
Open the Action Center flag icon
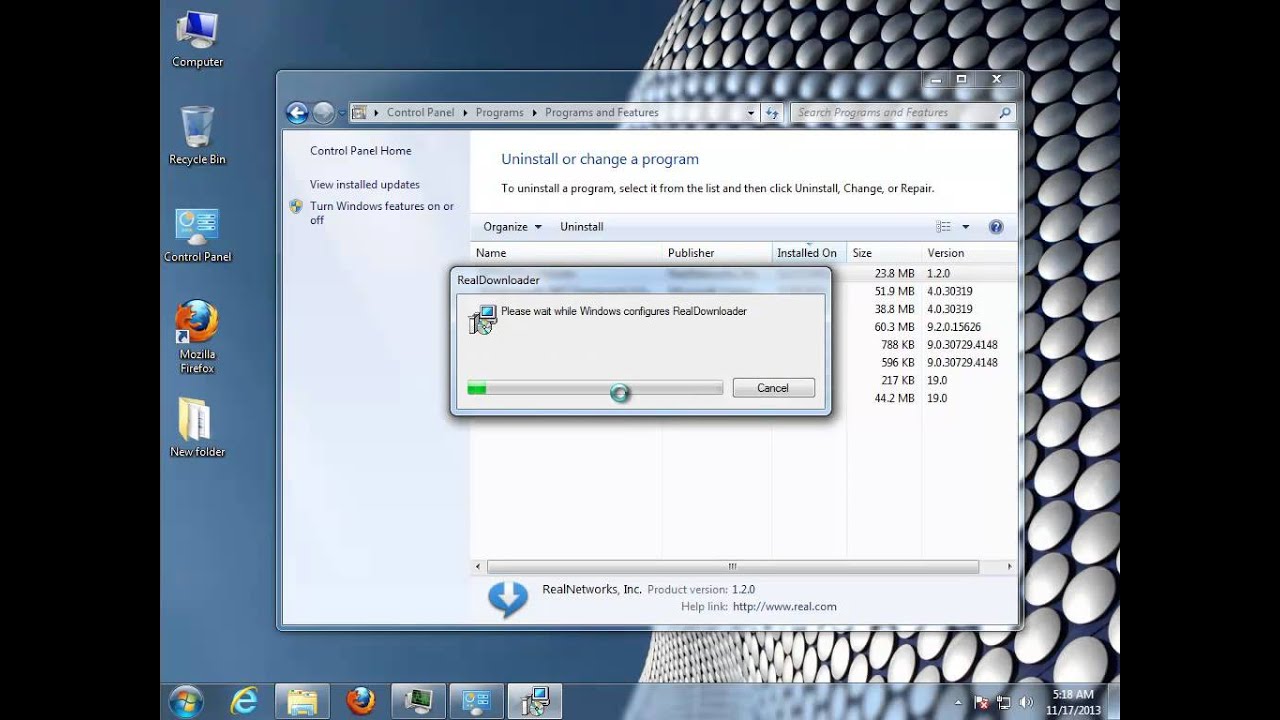[981, 702]
